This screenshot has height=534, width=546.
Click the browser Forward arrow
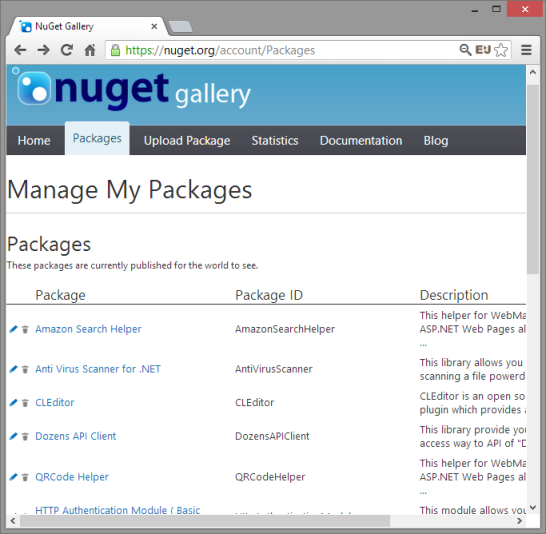pos(44,50)
